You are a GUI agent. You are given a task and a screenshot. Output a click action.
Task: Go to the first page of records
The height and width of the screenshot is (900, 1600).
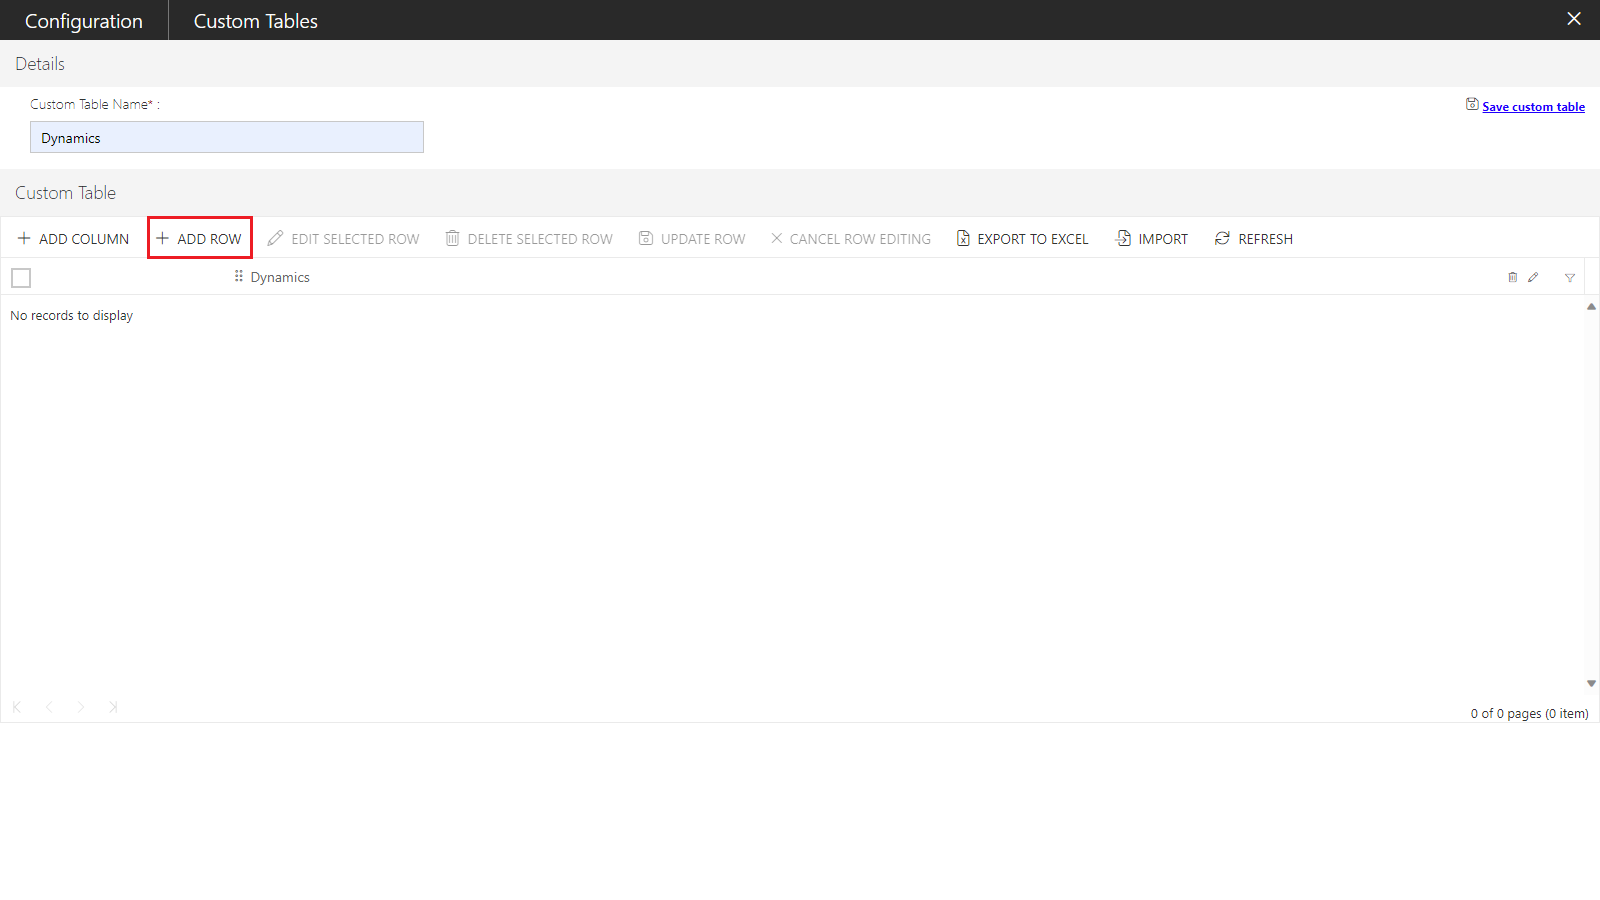point(17,707)
